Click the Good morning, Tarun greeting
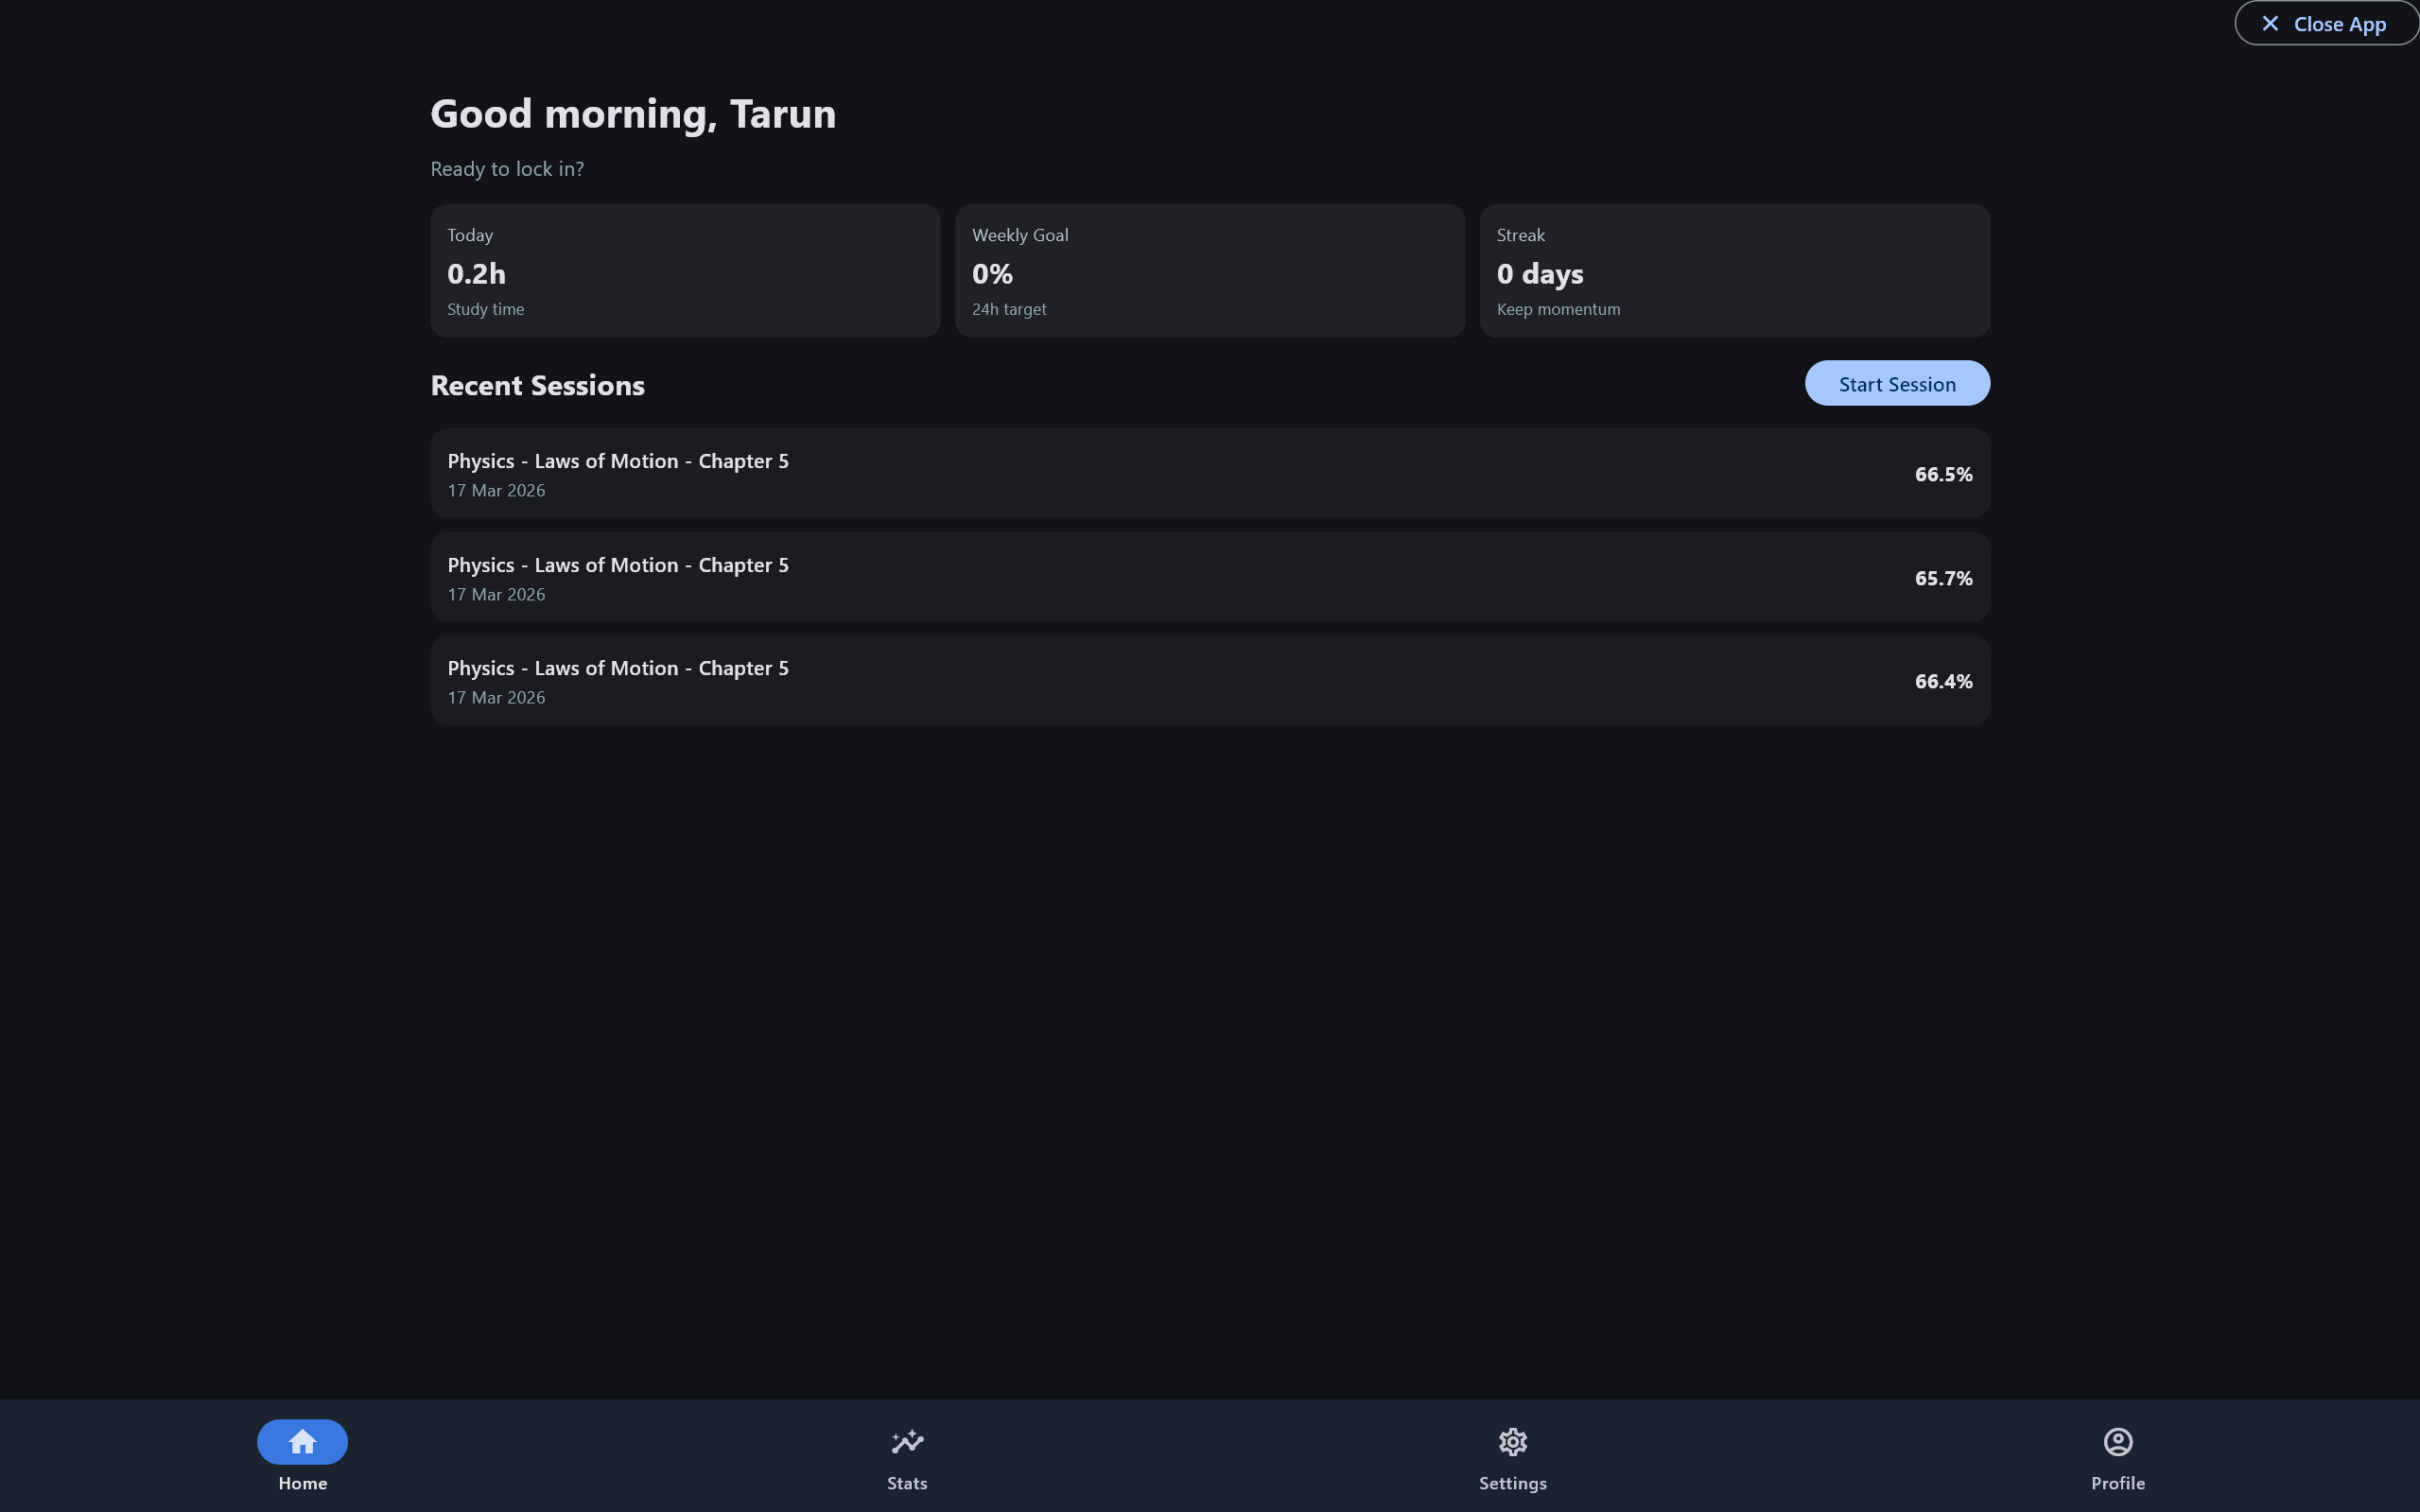 [x=632, y=114]
